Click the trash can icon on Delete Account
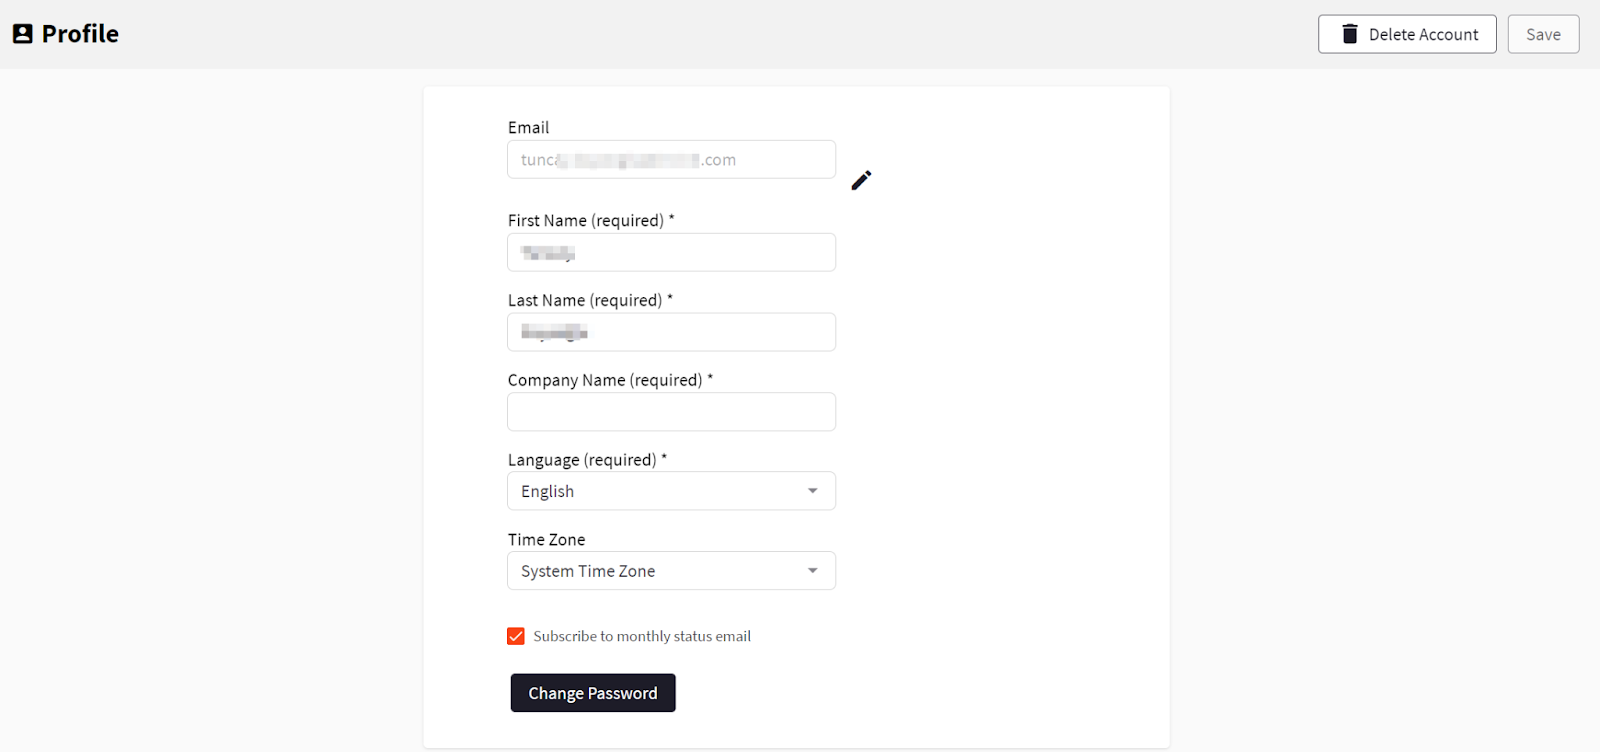The height and width of the screenshot is (752, 1600). pyautogui.click(x=1349, y=34)
